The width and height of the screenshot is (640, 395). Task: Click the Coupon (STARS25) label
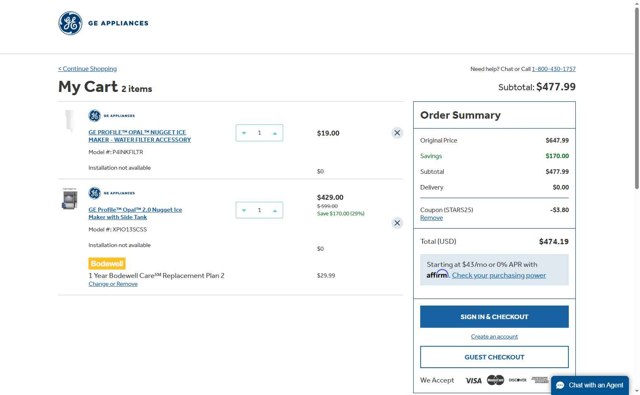click(447, 210)
